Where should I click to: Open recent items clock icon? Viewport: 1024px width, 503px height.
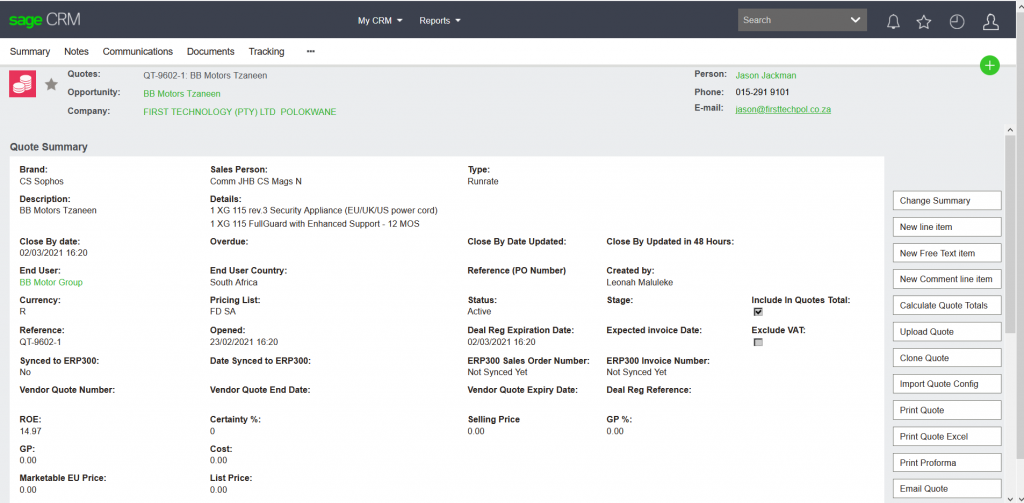957,21
